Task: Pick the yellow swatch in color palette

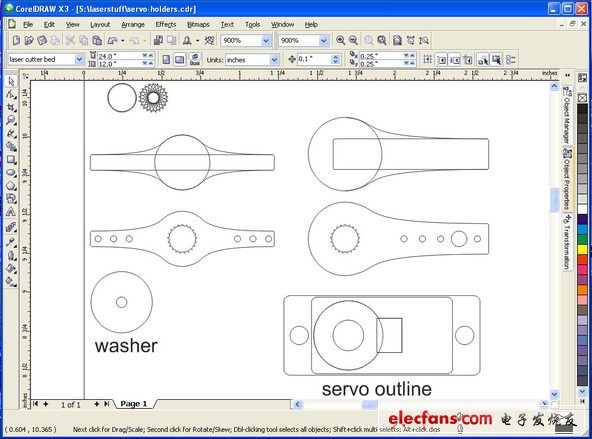Action: point(583,249)
